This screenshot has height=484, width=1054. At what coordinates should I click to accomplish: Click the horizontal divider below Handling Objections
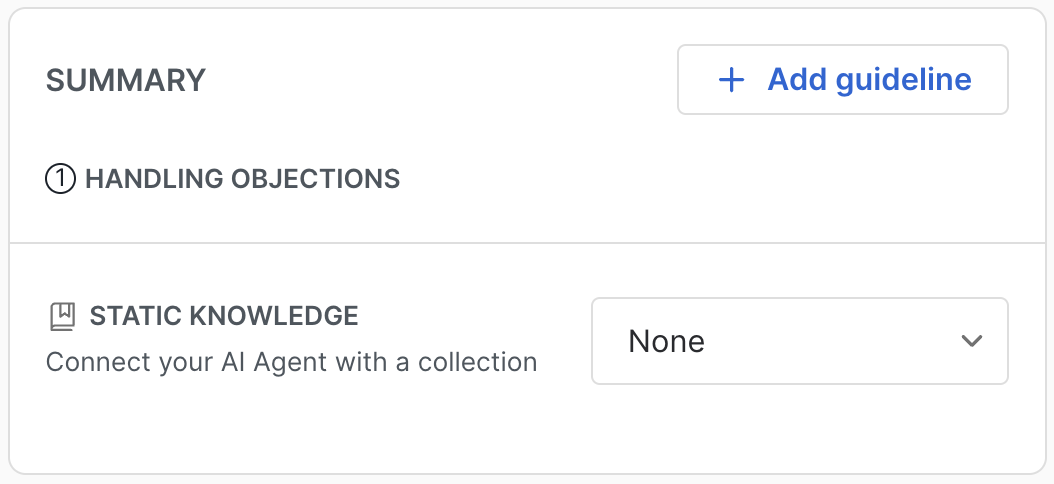pos(527,242)
